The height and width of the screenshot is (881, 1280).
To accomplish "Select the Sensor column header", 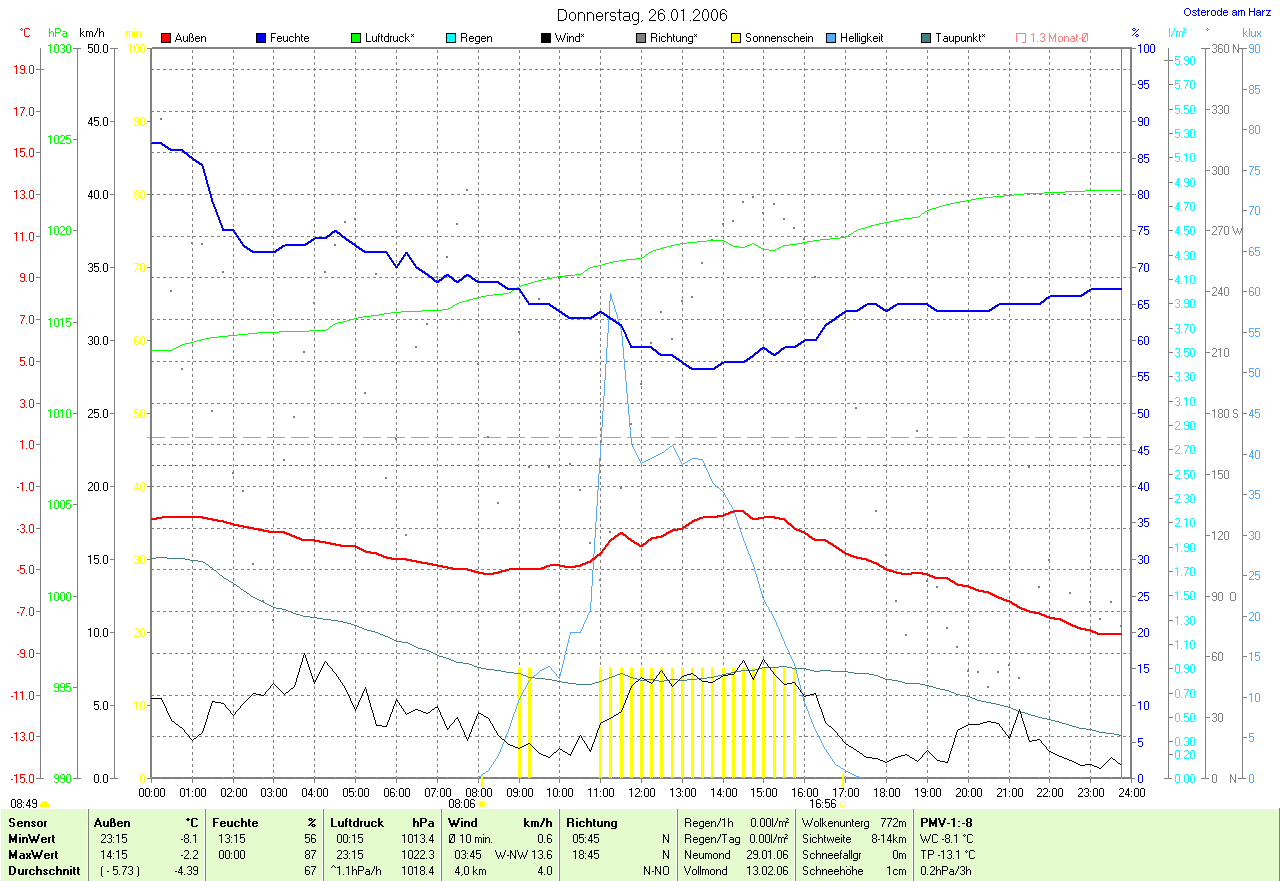I will [x=27, y=822].
